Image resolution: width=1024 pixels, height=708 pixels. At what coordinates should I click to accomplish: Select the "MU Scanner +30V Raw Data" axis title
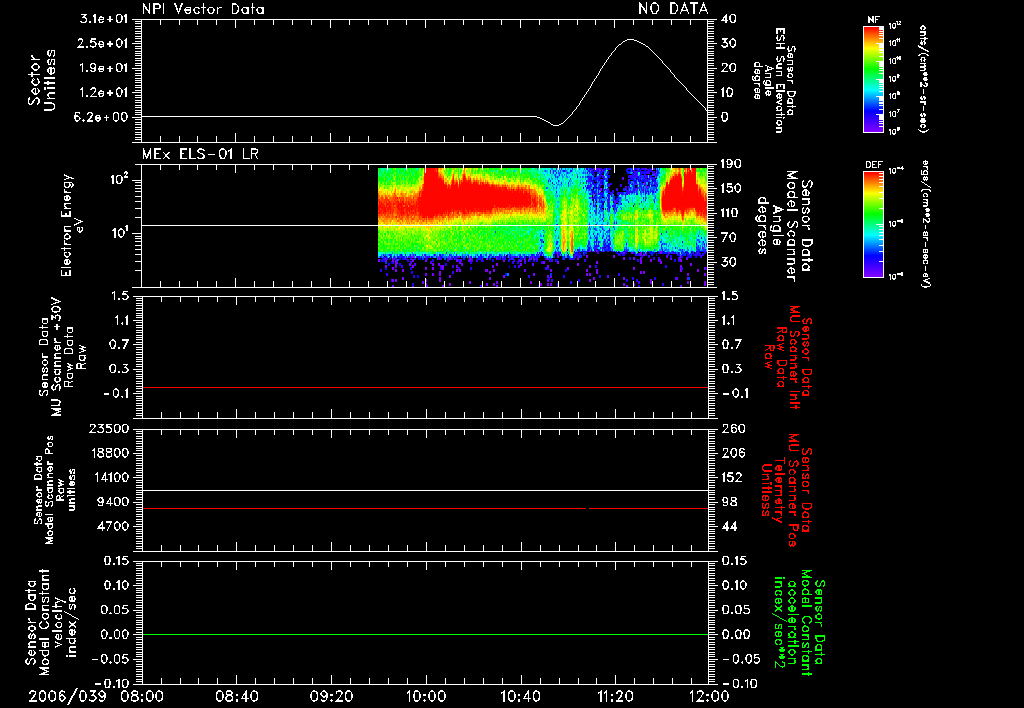pyautogui.click(x=62, y=358)
